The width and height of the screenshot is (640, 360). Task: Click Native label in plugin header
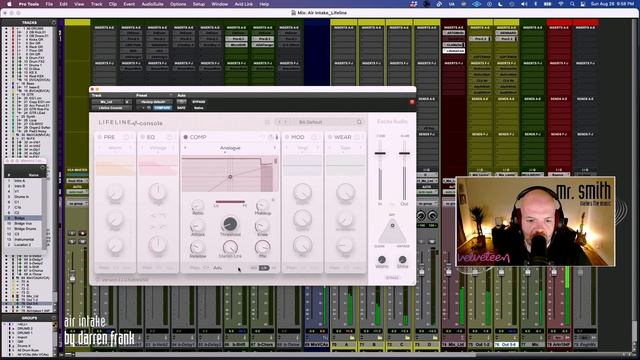point(199,108)
